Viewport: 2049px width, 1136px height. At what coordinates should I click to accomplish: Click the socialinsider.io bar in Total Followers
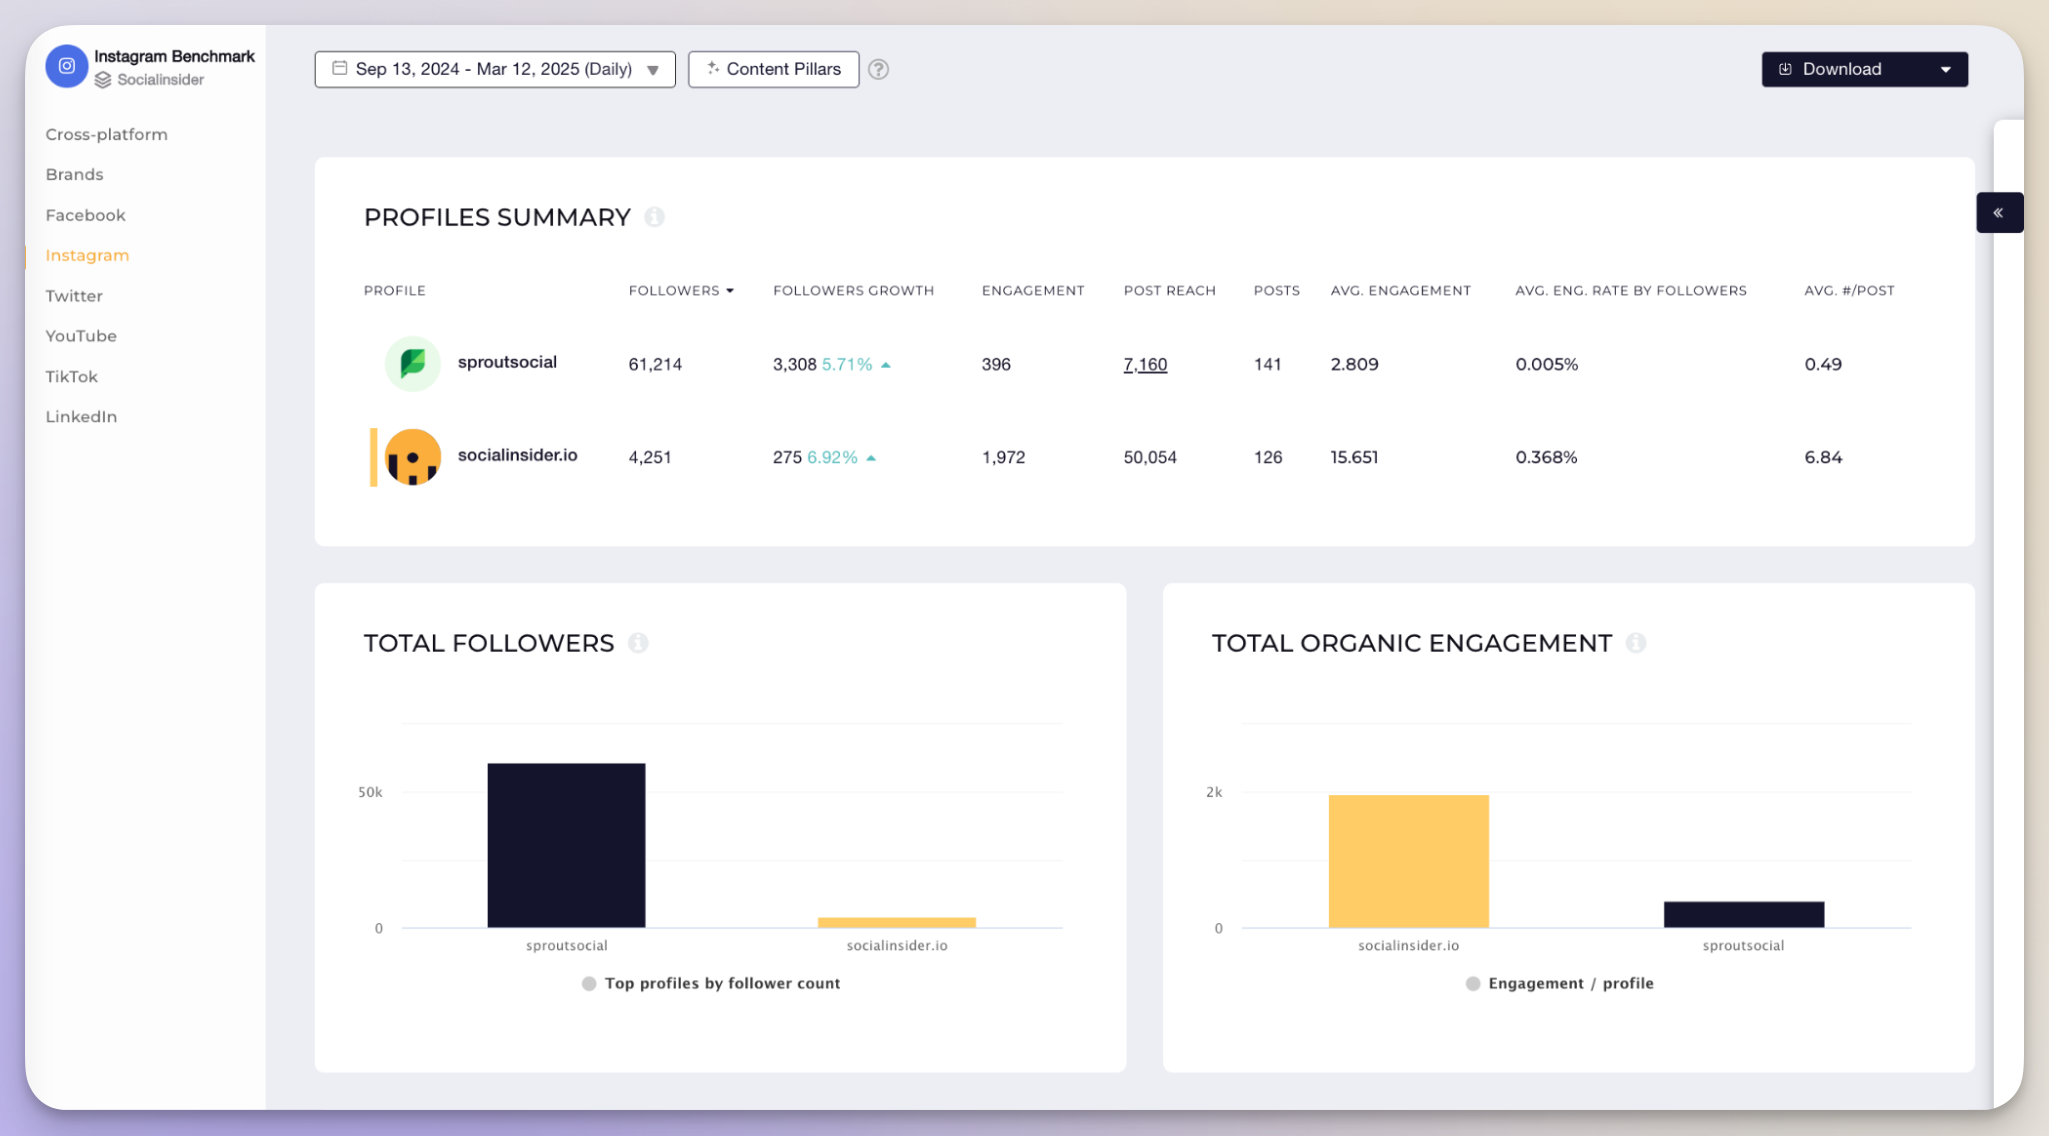pyautogui.click(x=897, y=922)
